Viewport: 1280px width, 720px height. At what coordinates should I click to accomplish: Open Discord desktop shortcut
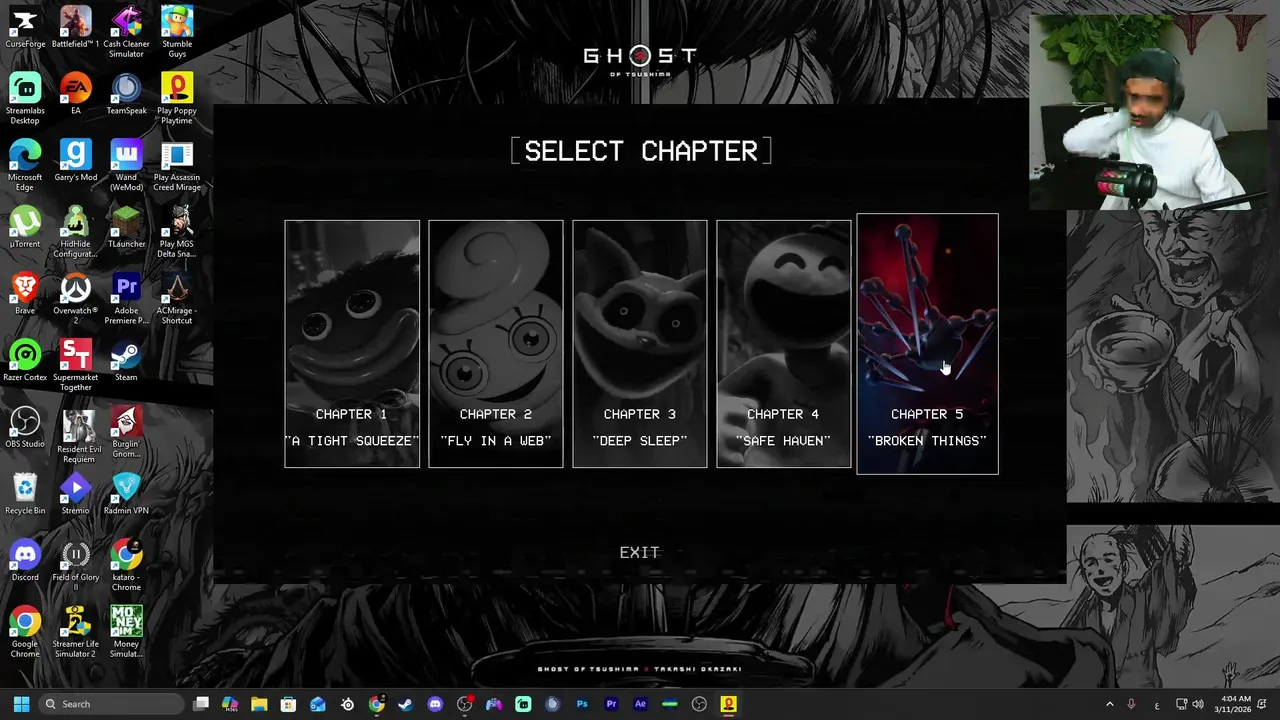[25, 561]
